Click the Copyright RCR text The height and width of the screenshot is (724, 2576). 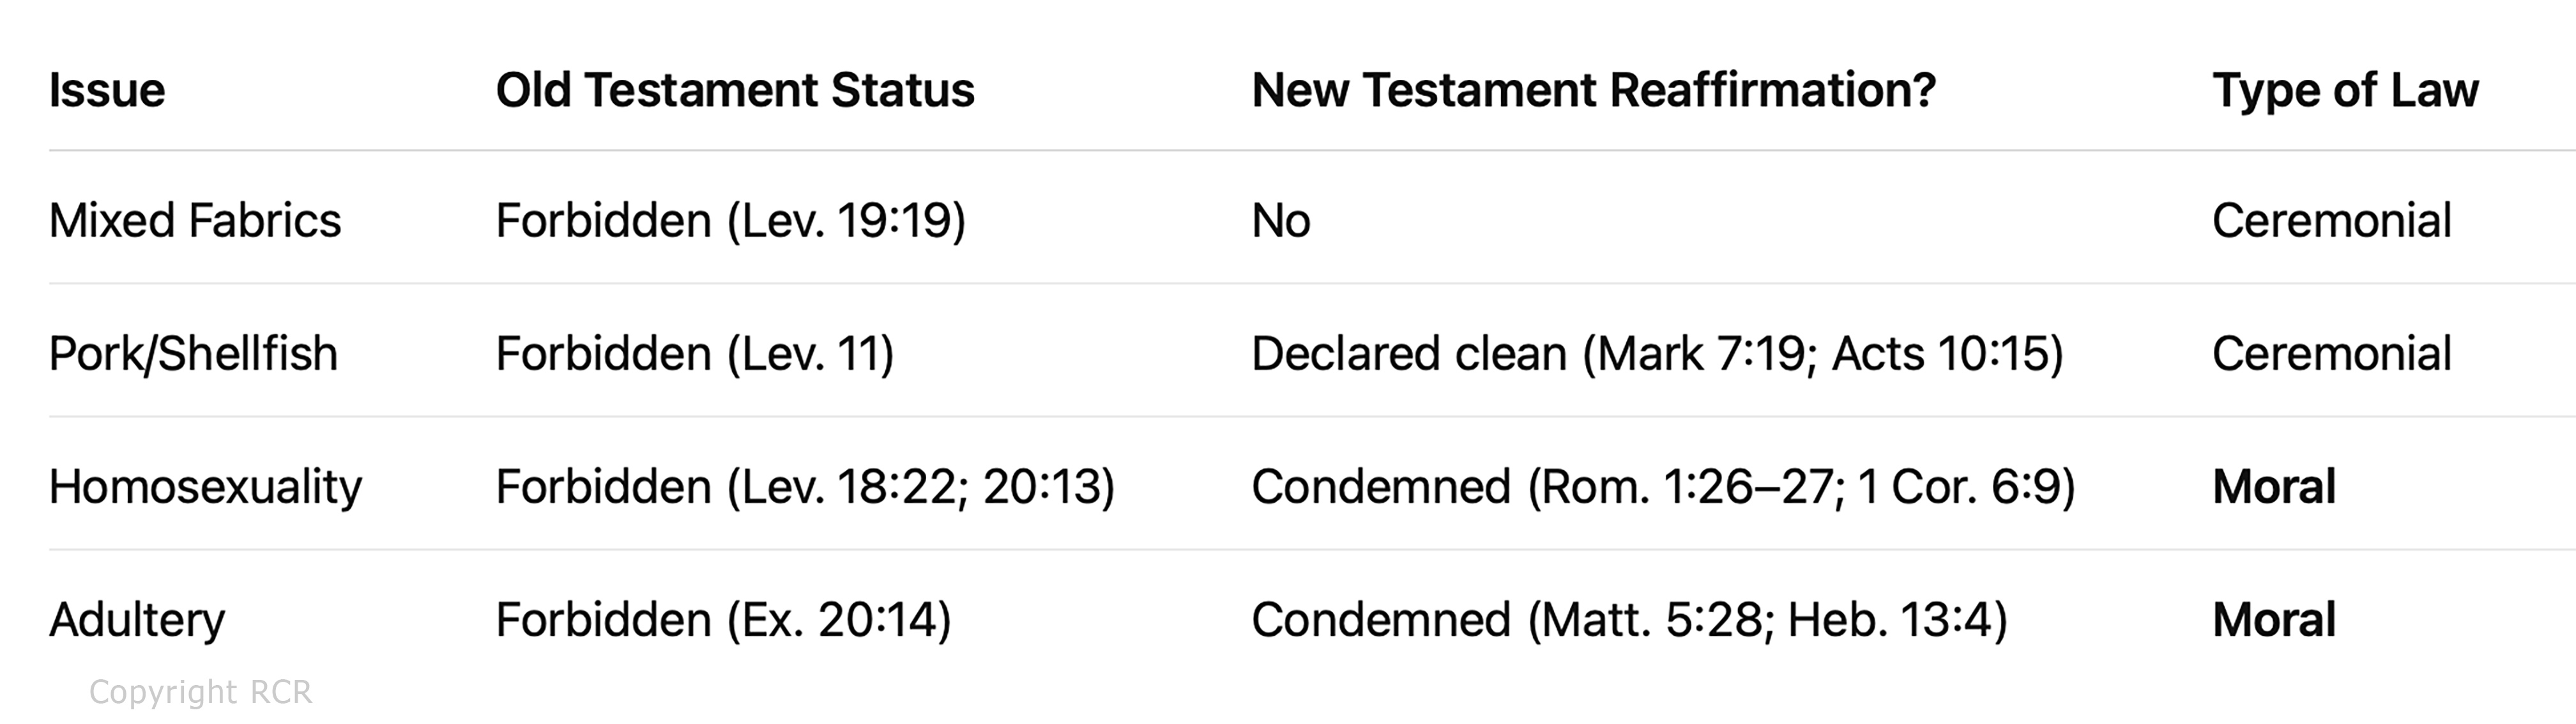point(200,692)
